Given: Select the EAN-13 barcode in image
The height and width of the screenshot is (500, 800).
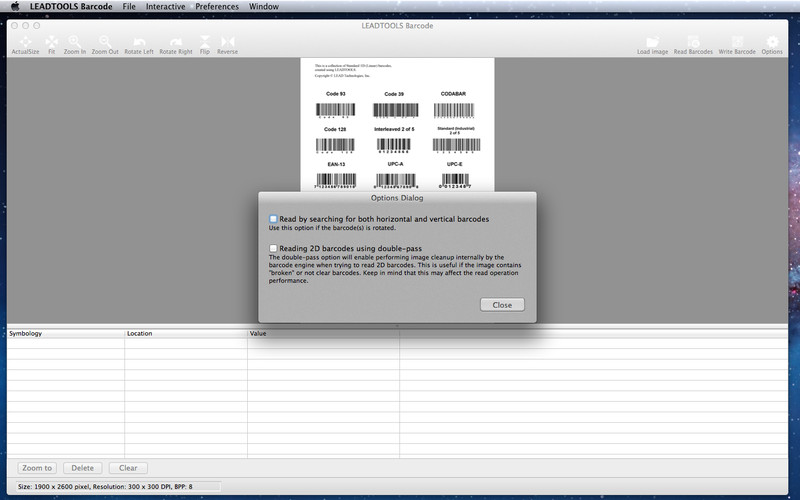Looking at the screenshot, I should pos(336,181).
